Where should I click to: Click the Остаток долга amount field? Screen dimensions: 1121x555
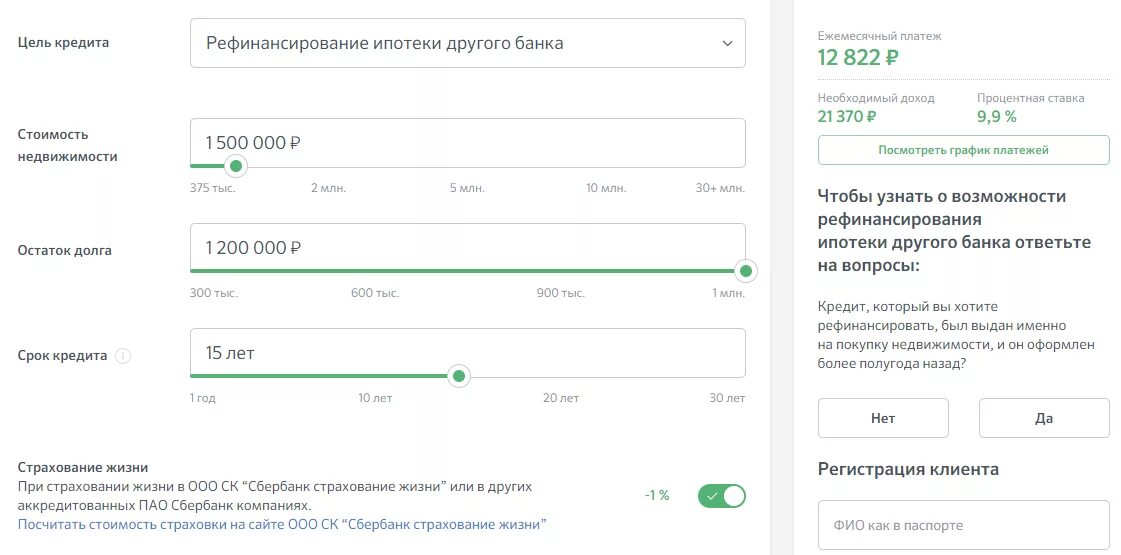pyautogui.click(x=467, y=247)
